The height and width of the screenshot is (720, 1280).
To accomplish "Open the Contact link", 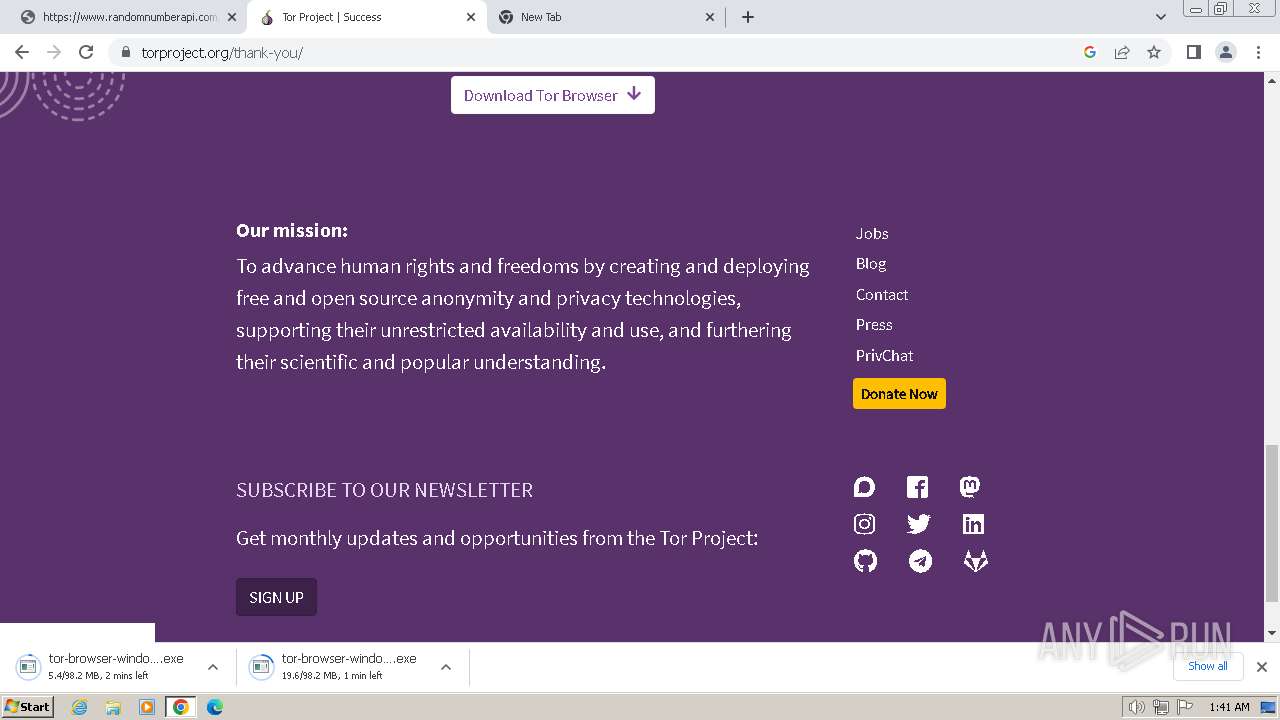I will (x=882, y=294).
